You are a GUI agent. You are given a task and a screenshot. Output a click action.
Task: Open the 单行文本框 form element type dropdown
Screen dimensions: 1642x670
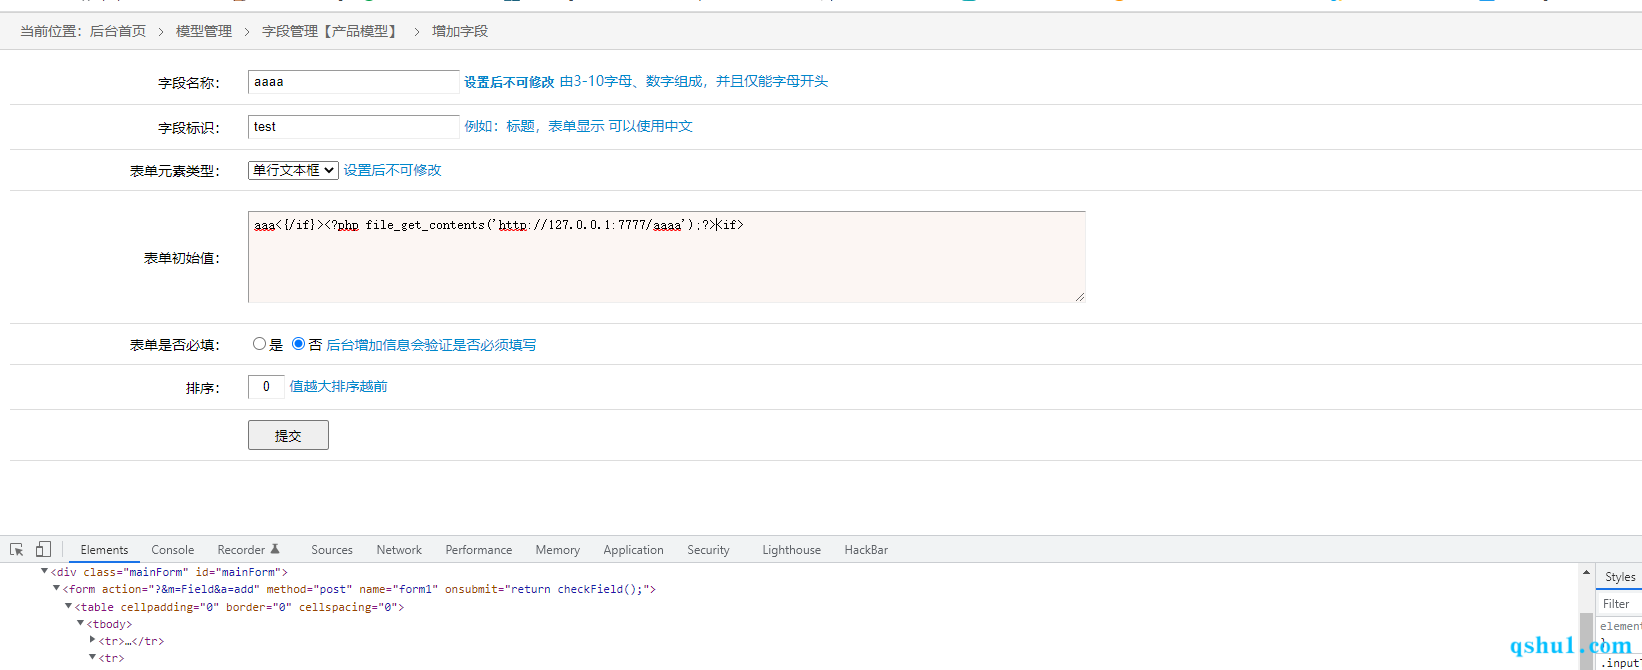pos(293,170)
